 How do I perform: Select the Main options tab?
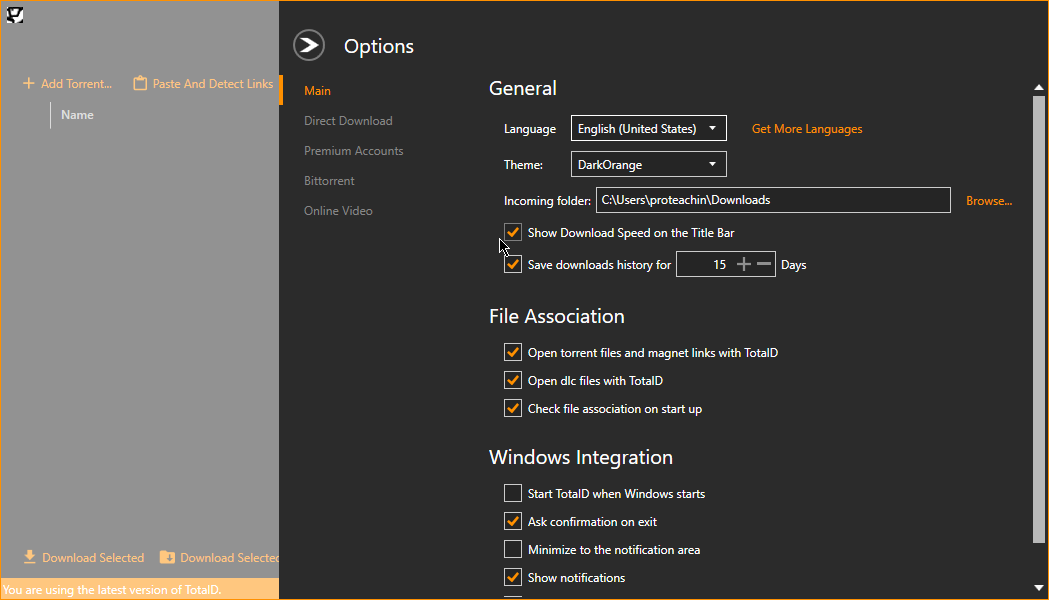(x=317, y=90)
